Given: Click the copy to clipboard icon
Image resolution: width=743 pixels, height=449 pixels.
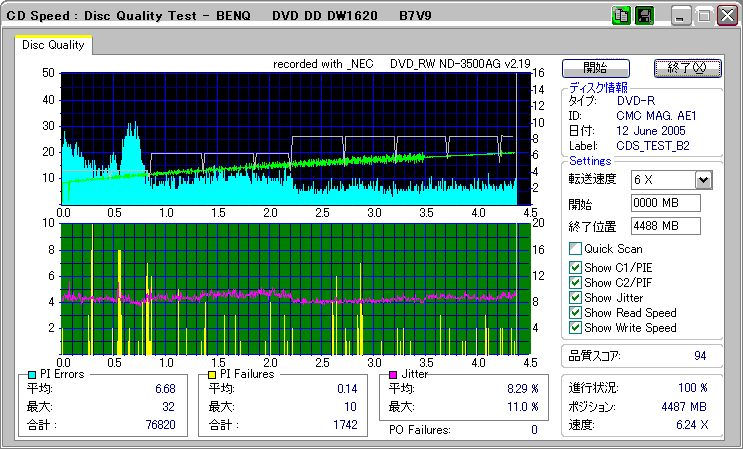Looking at the screenshot, I should [x=620, y=16].
